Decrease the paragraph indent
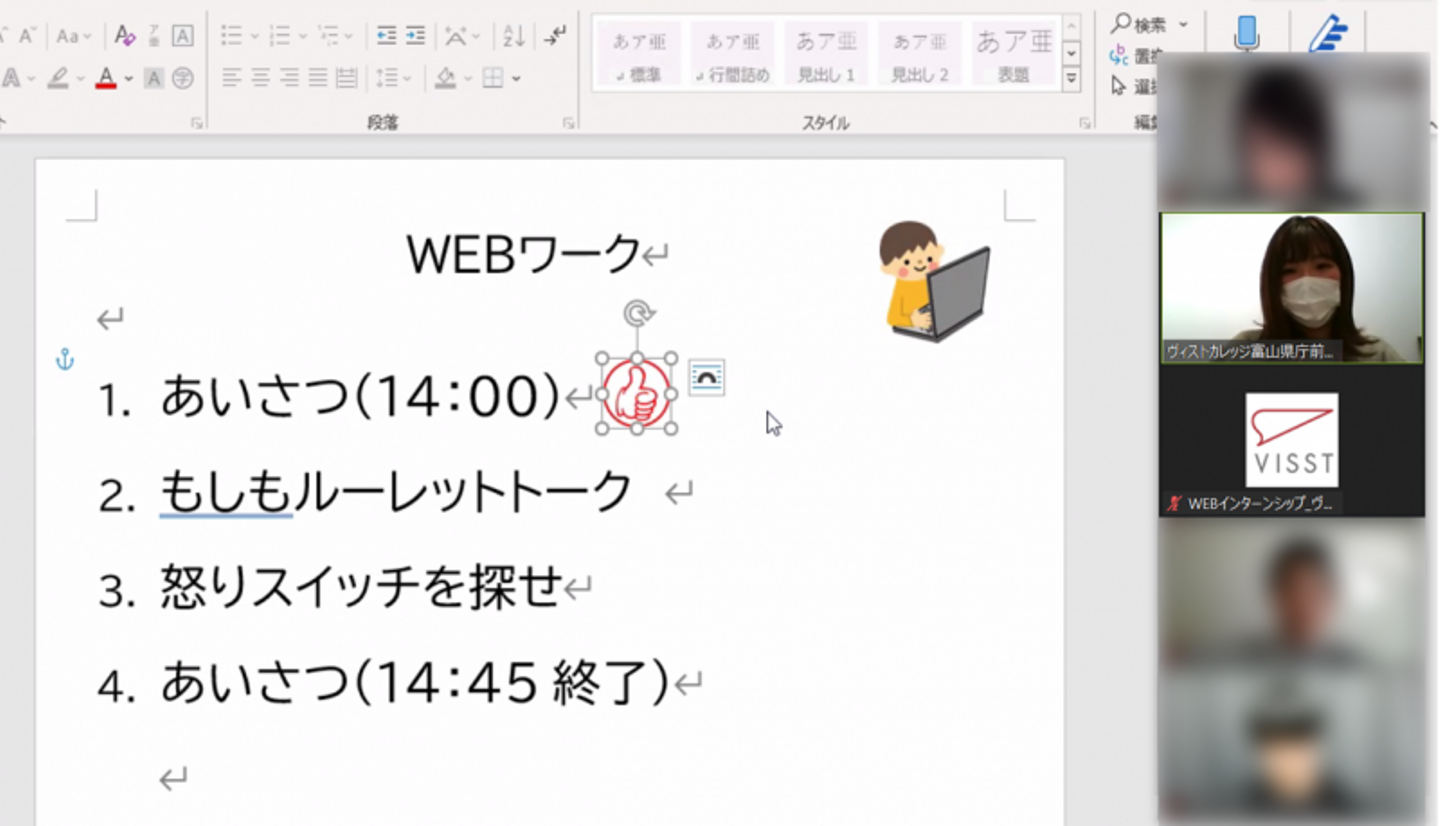 point(386,36)
